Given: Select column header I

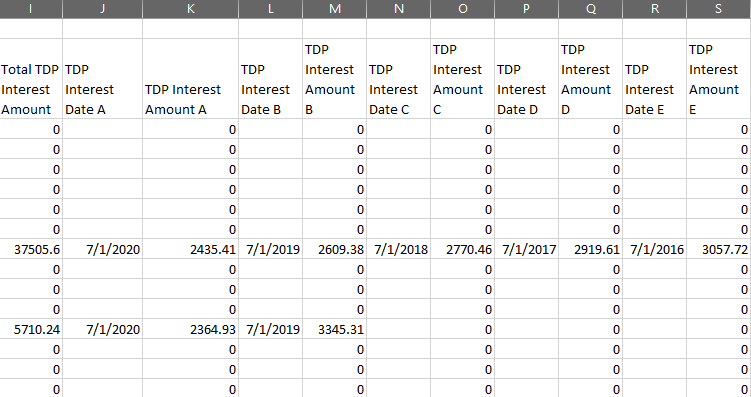Looking at the screenshot, I should coord(31,9).
